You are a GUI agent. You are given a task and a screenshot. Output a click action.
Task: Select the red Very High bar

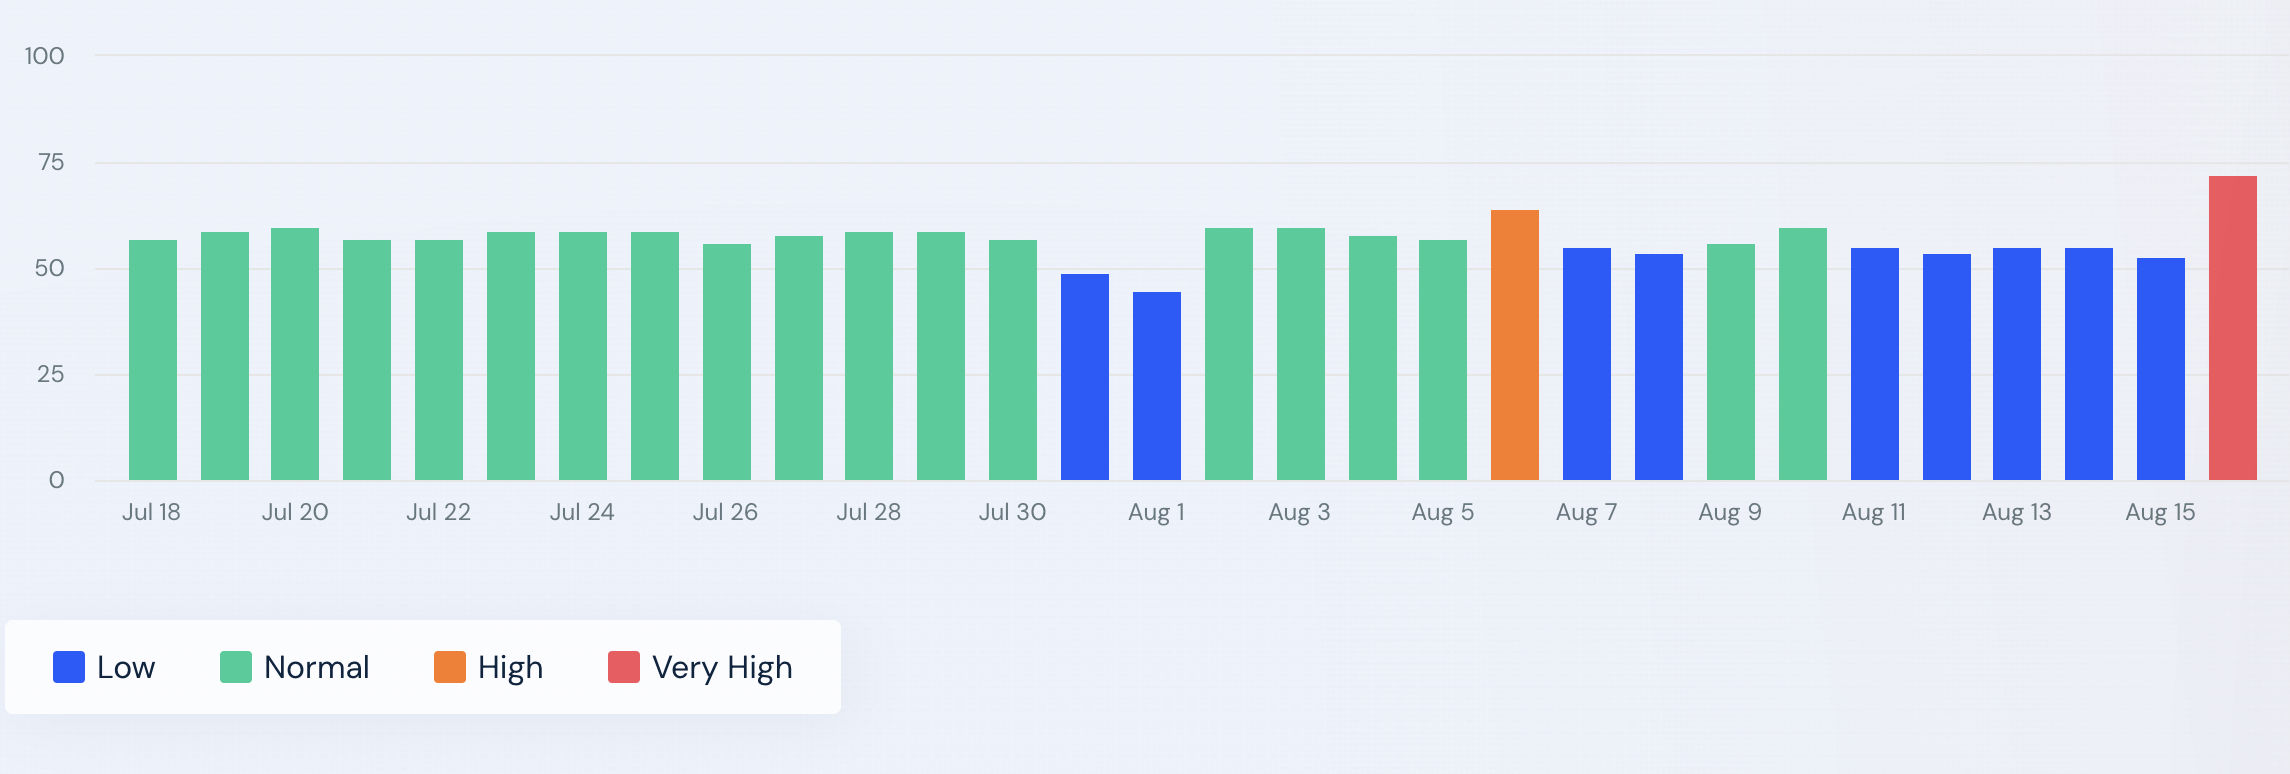point(2233,328)
